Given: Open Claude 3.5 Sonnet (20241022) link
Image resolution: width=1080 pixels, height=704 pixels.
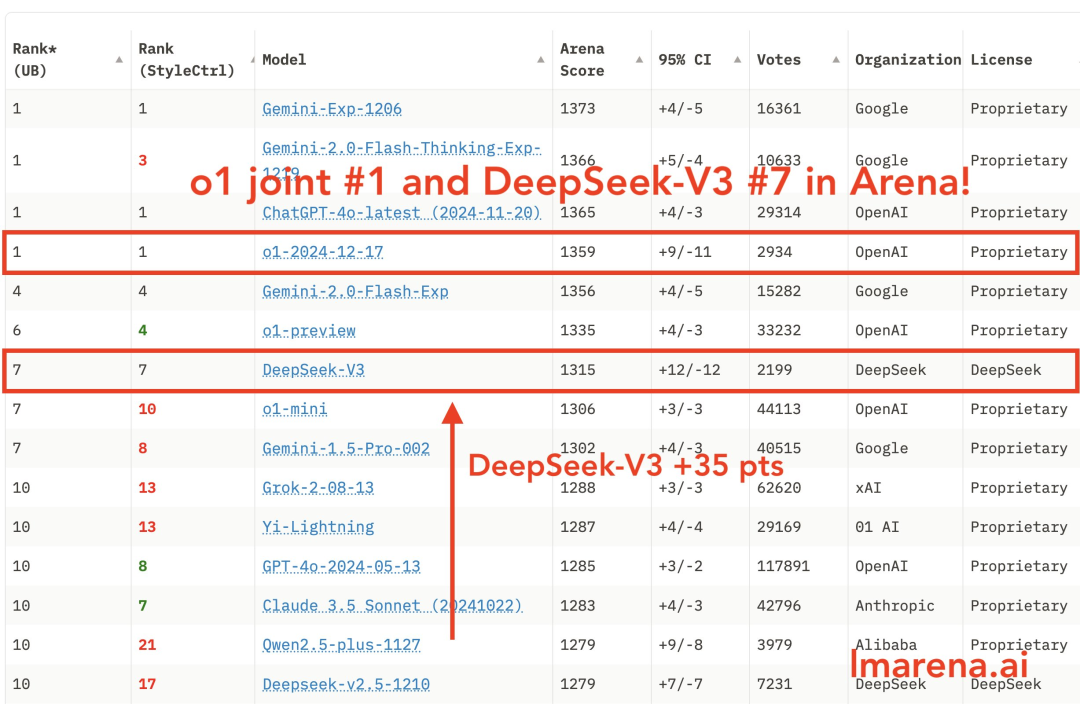Looking at the screenshot, I should click(393, 605).
